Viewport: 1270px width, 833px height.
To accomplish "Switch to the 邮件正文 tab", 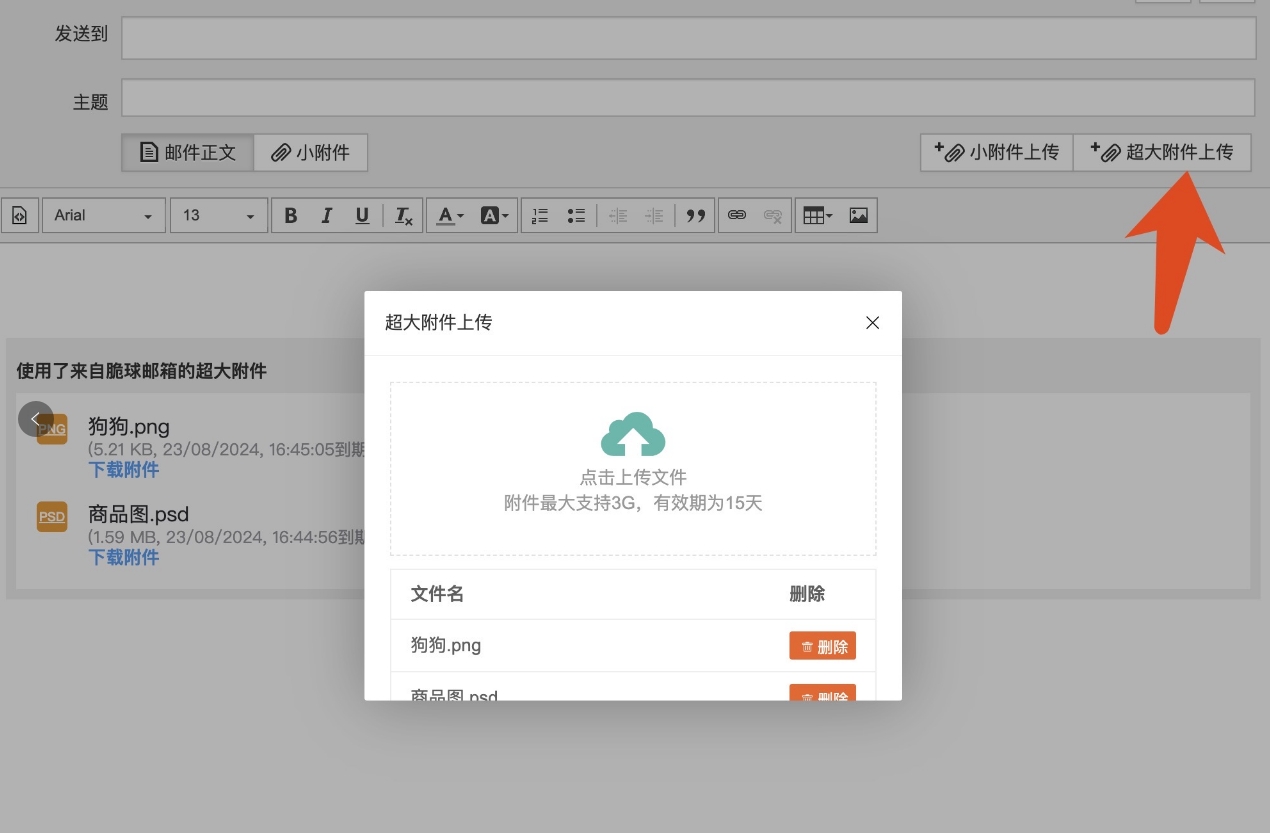I will tap(186, 152).
